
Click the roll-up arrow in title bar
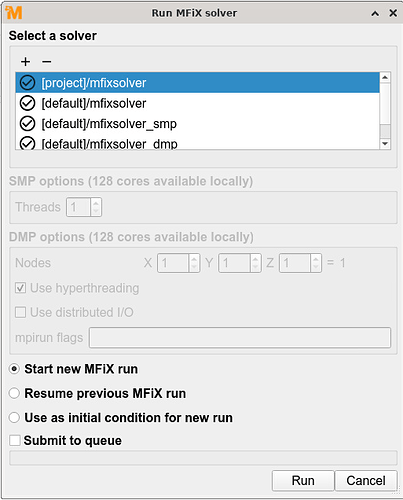coord(375,13)
